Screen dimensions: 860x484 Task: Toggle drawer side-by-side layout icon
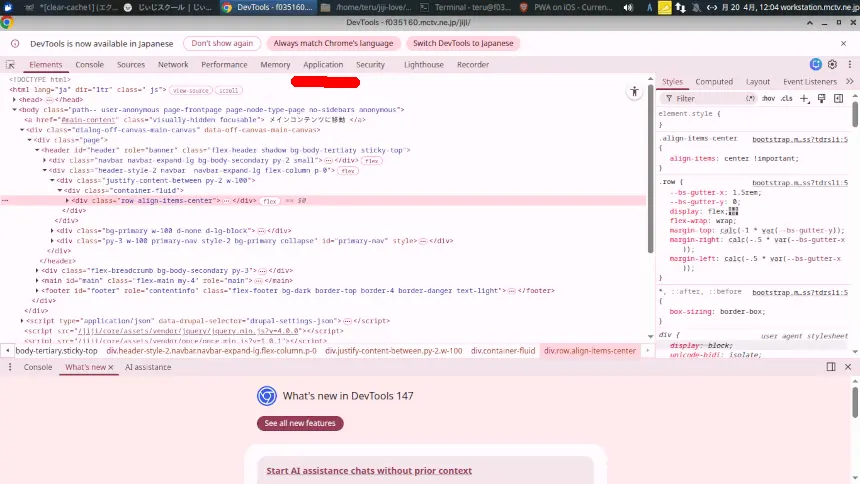click(831, 367)
